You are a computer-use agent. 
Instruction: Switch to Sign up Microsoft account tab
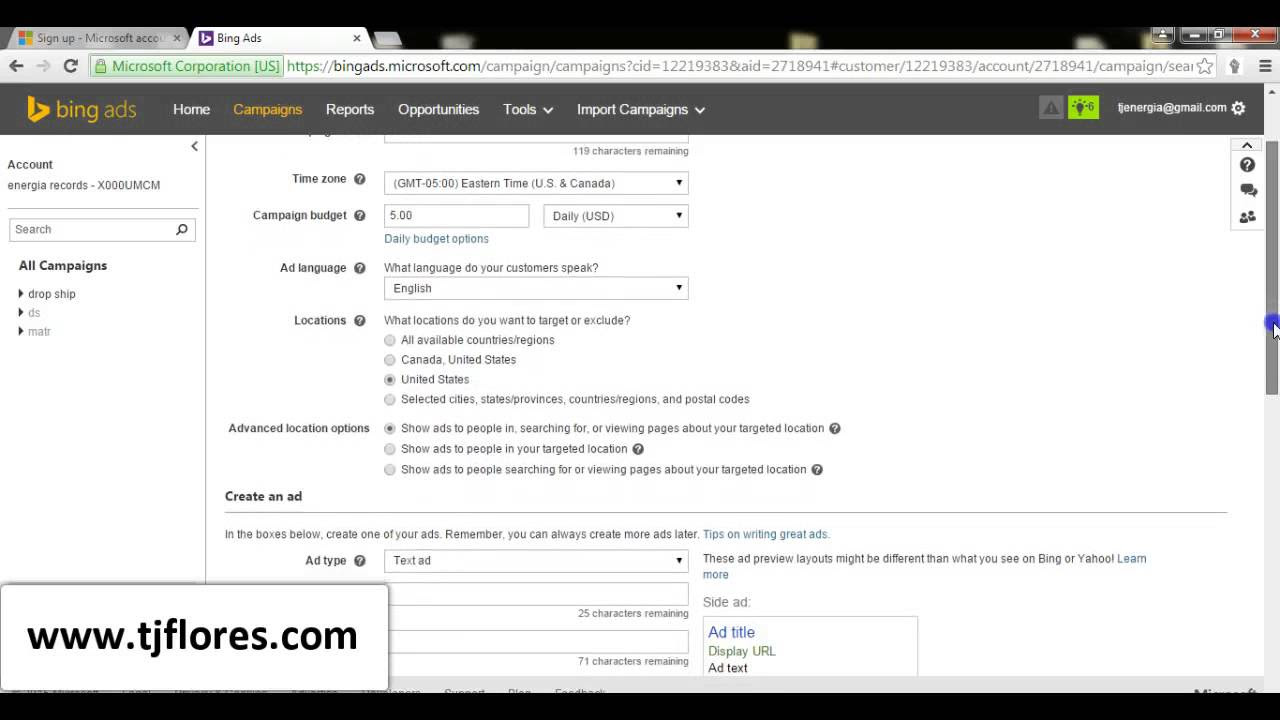(98, 38)
